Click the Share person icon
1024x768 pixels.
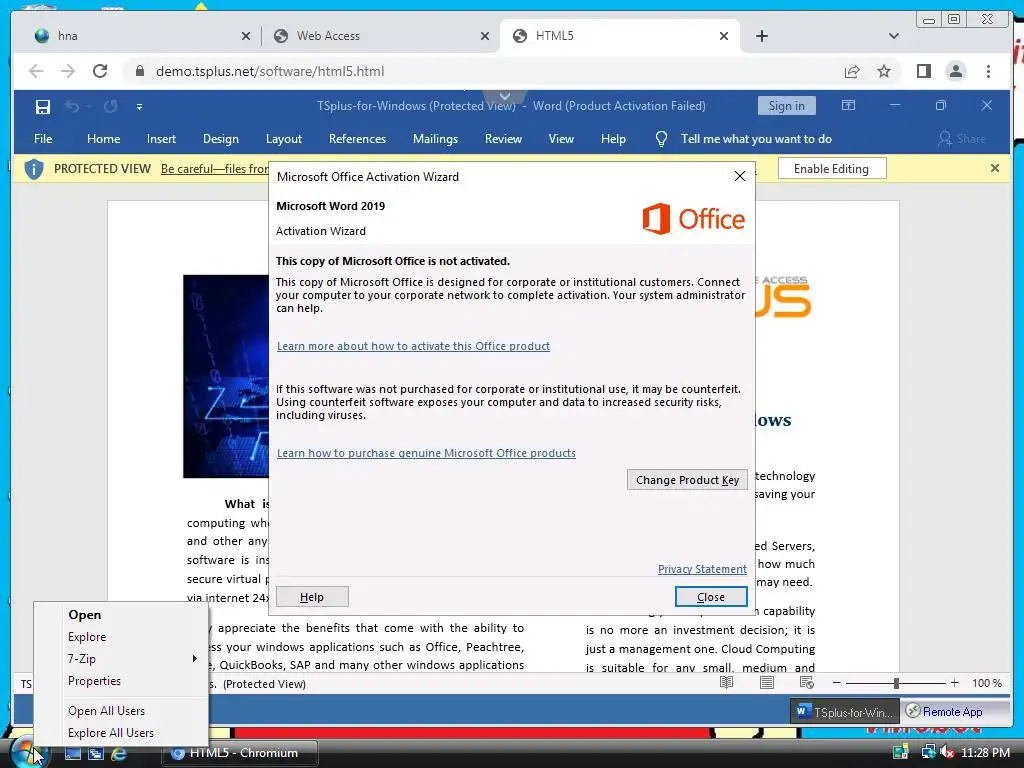[944, 138]
